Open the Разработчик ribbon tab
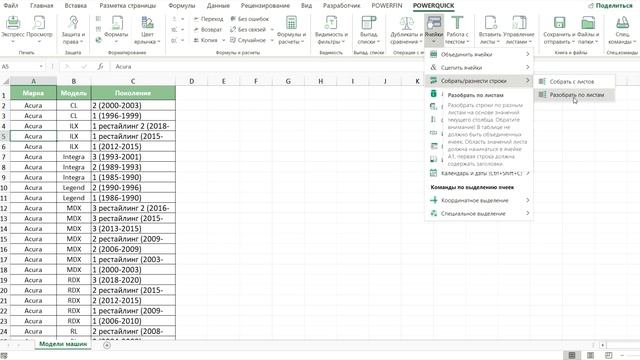The height and width of the screenshot is (360, 640). (342, 6)
